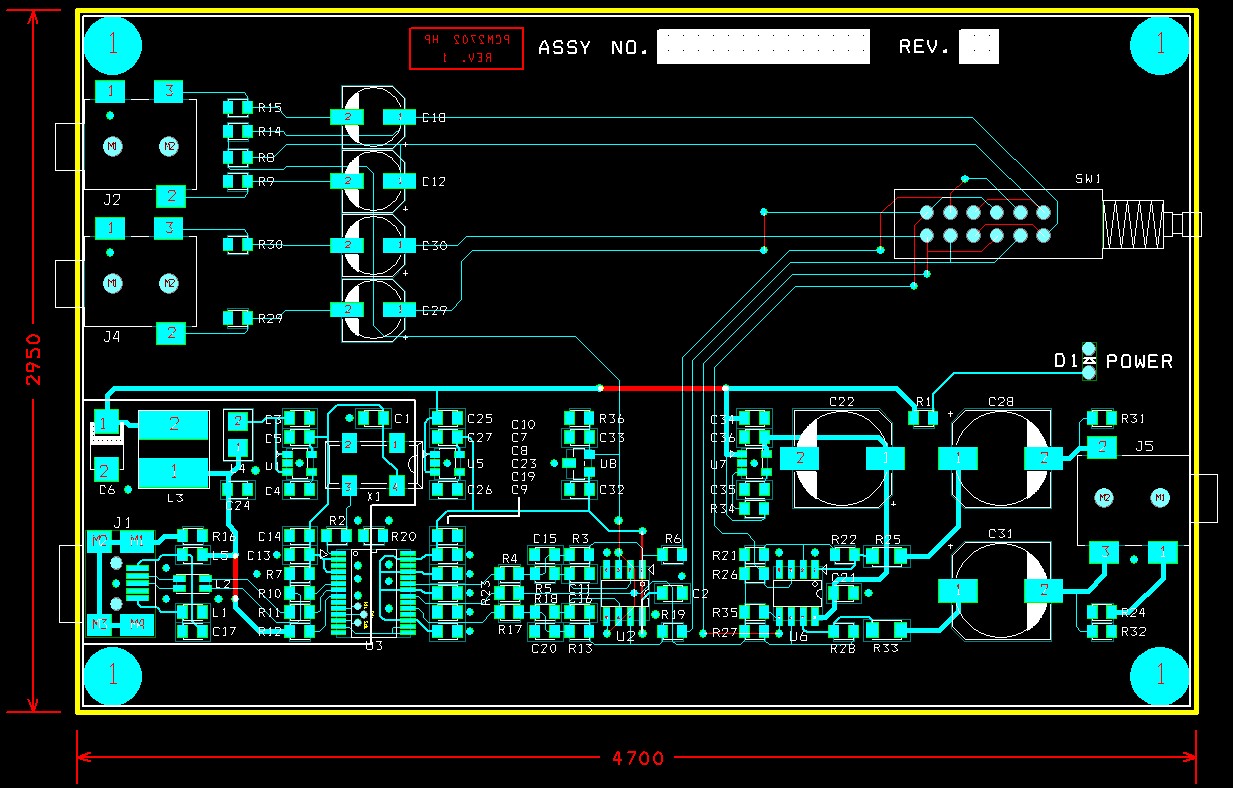Click the 'R30' resistor label

click(270, 245)
